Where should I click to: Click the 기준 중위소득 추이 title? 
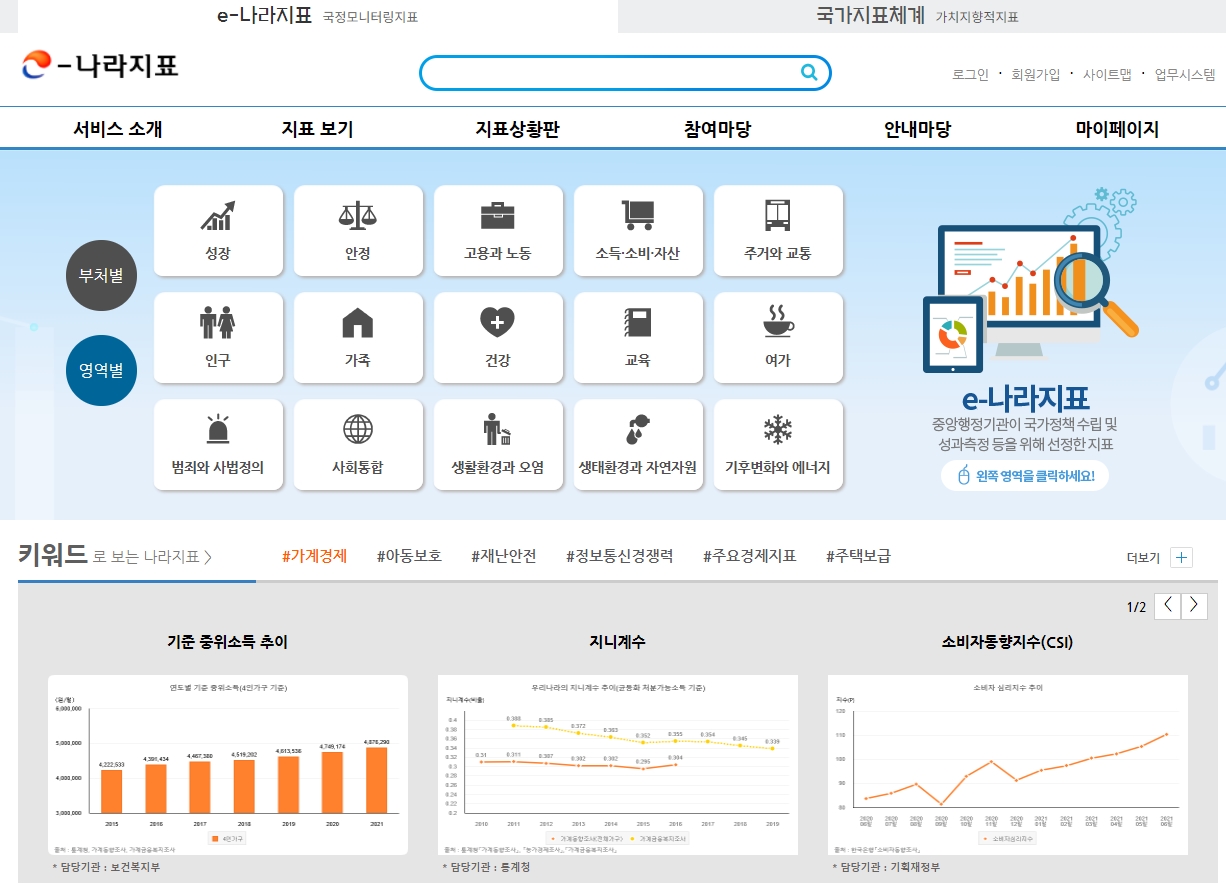pyautogui.click(x=227, y=642)
